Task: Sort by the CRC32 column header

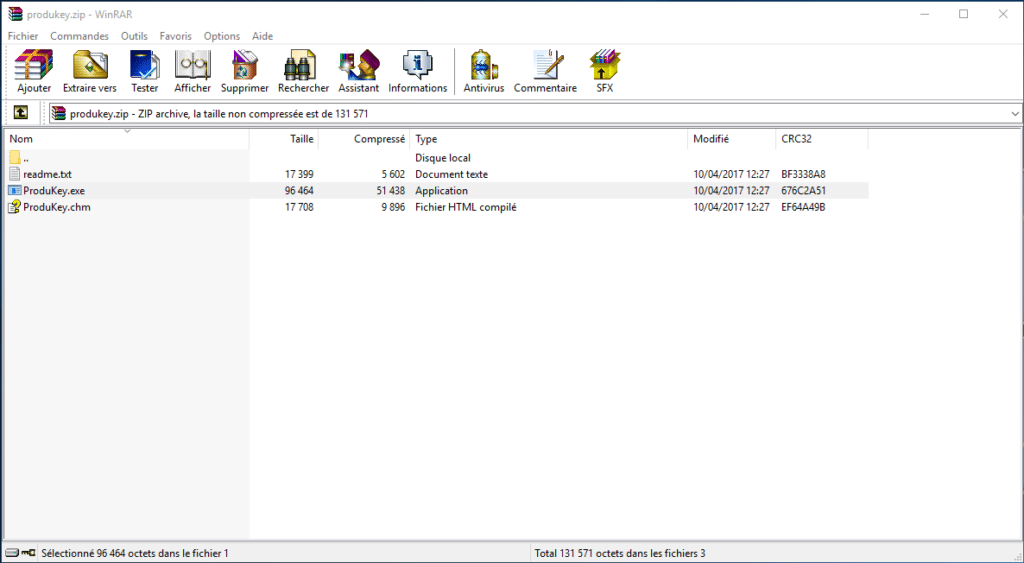Action: (822, 139)
